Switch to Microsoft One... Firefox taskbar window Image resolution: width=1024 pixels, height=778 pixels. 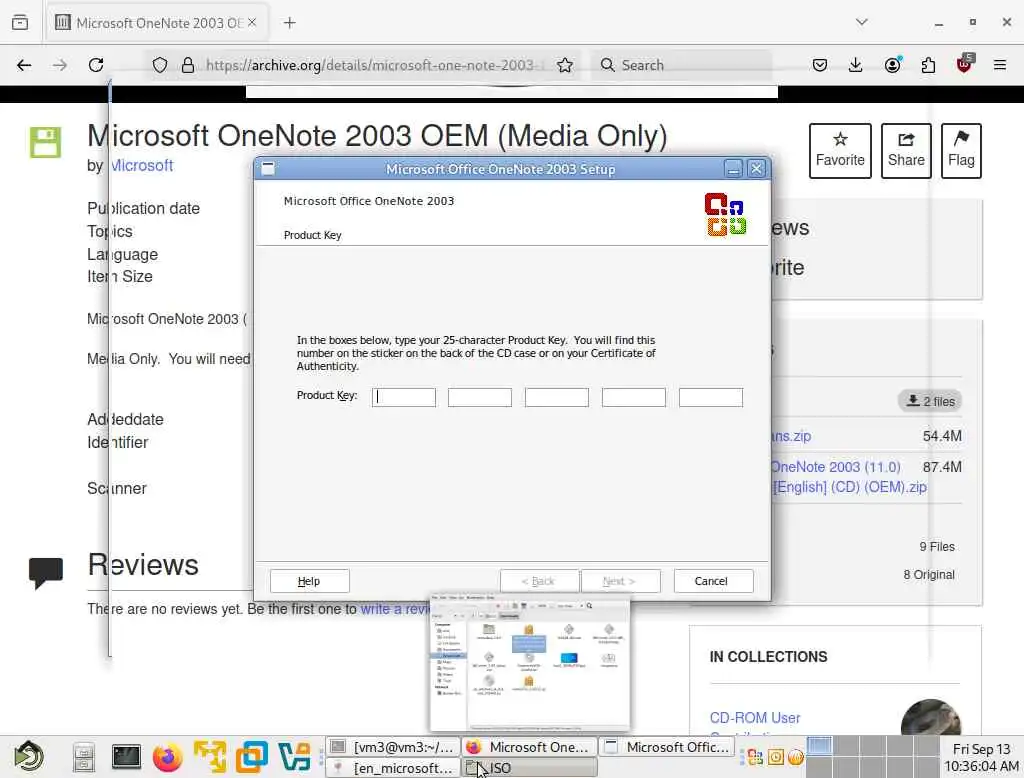point(529,747)
